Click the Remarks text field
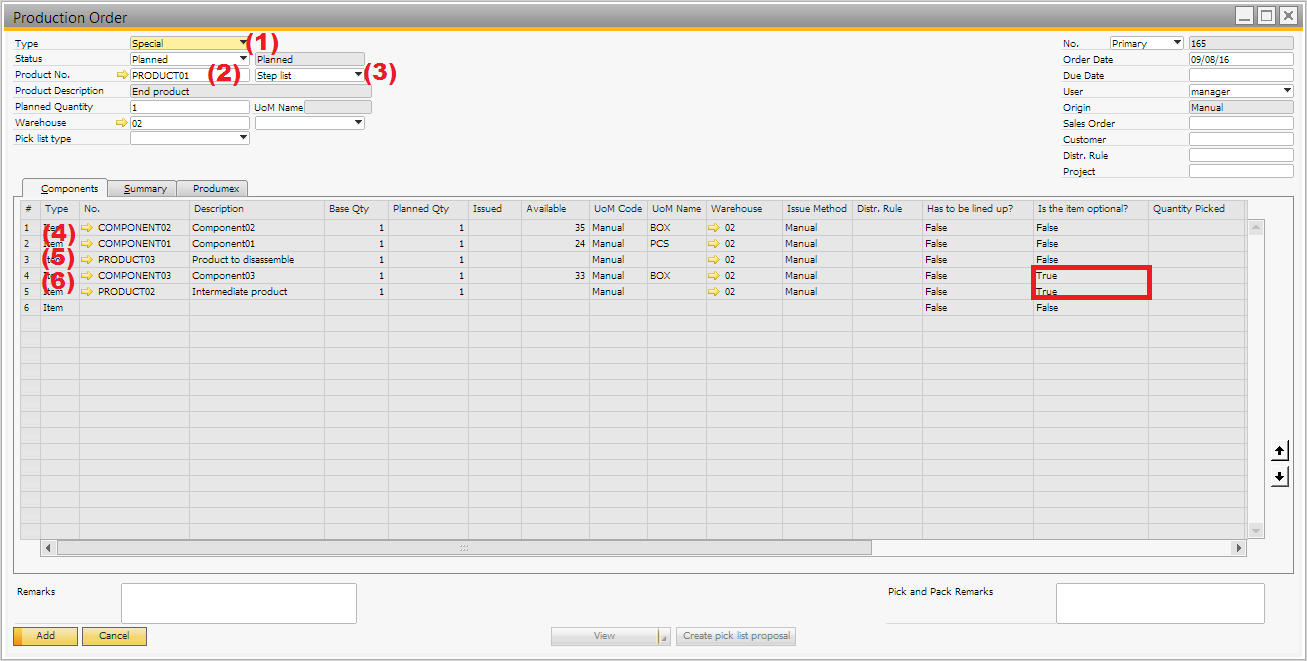 238,603
